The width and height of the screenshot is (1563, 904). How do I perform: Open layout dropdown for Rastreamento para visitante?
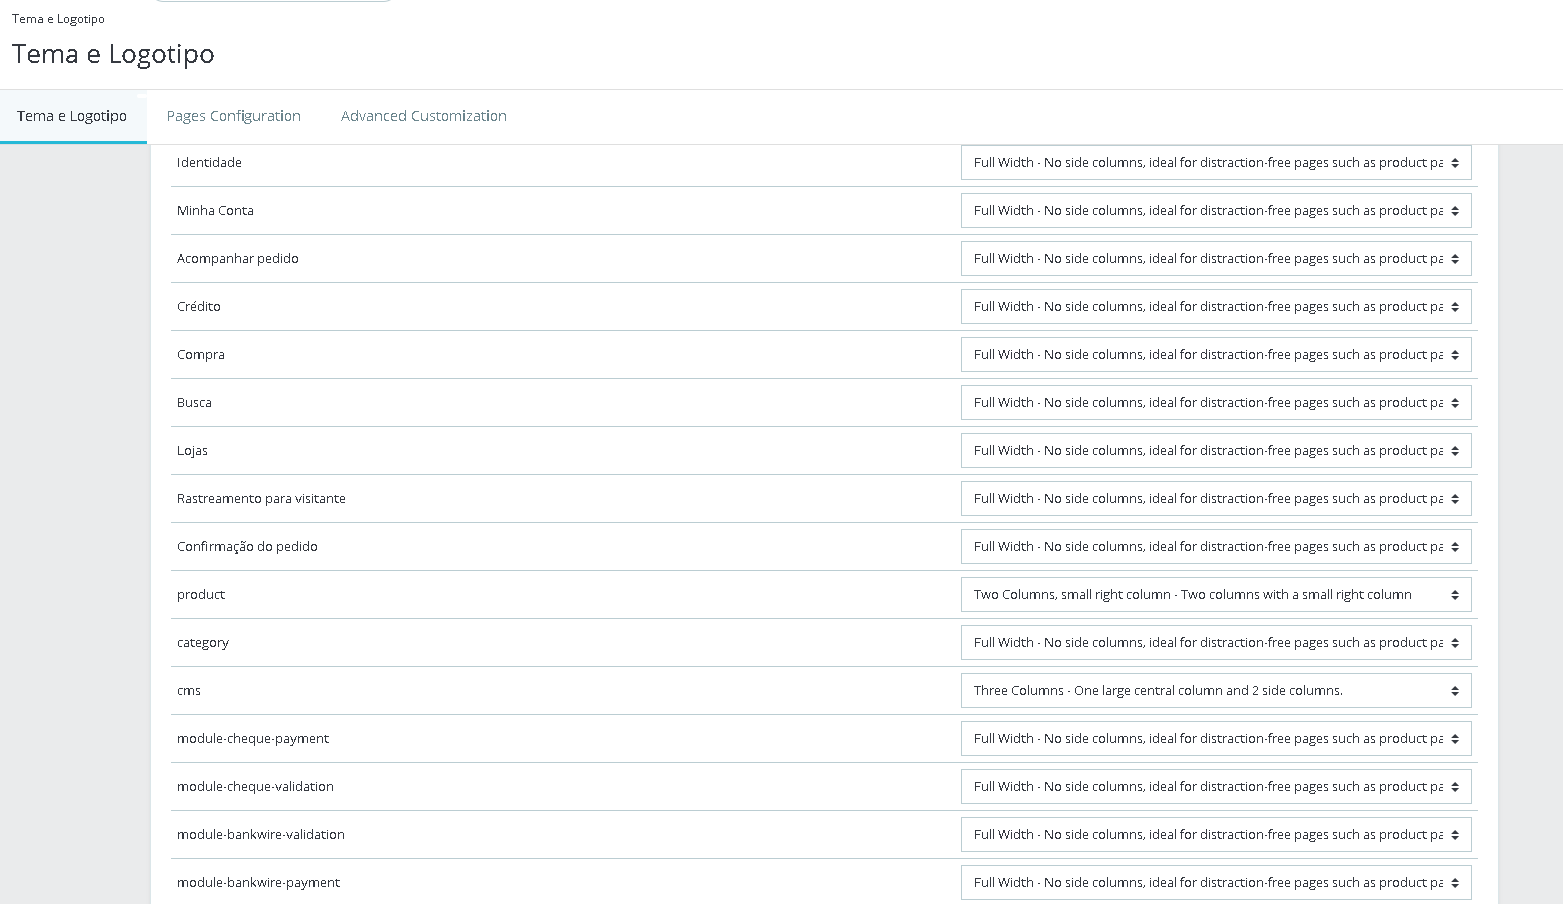(x=1216, y=499)
